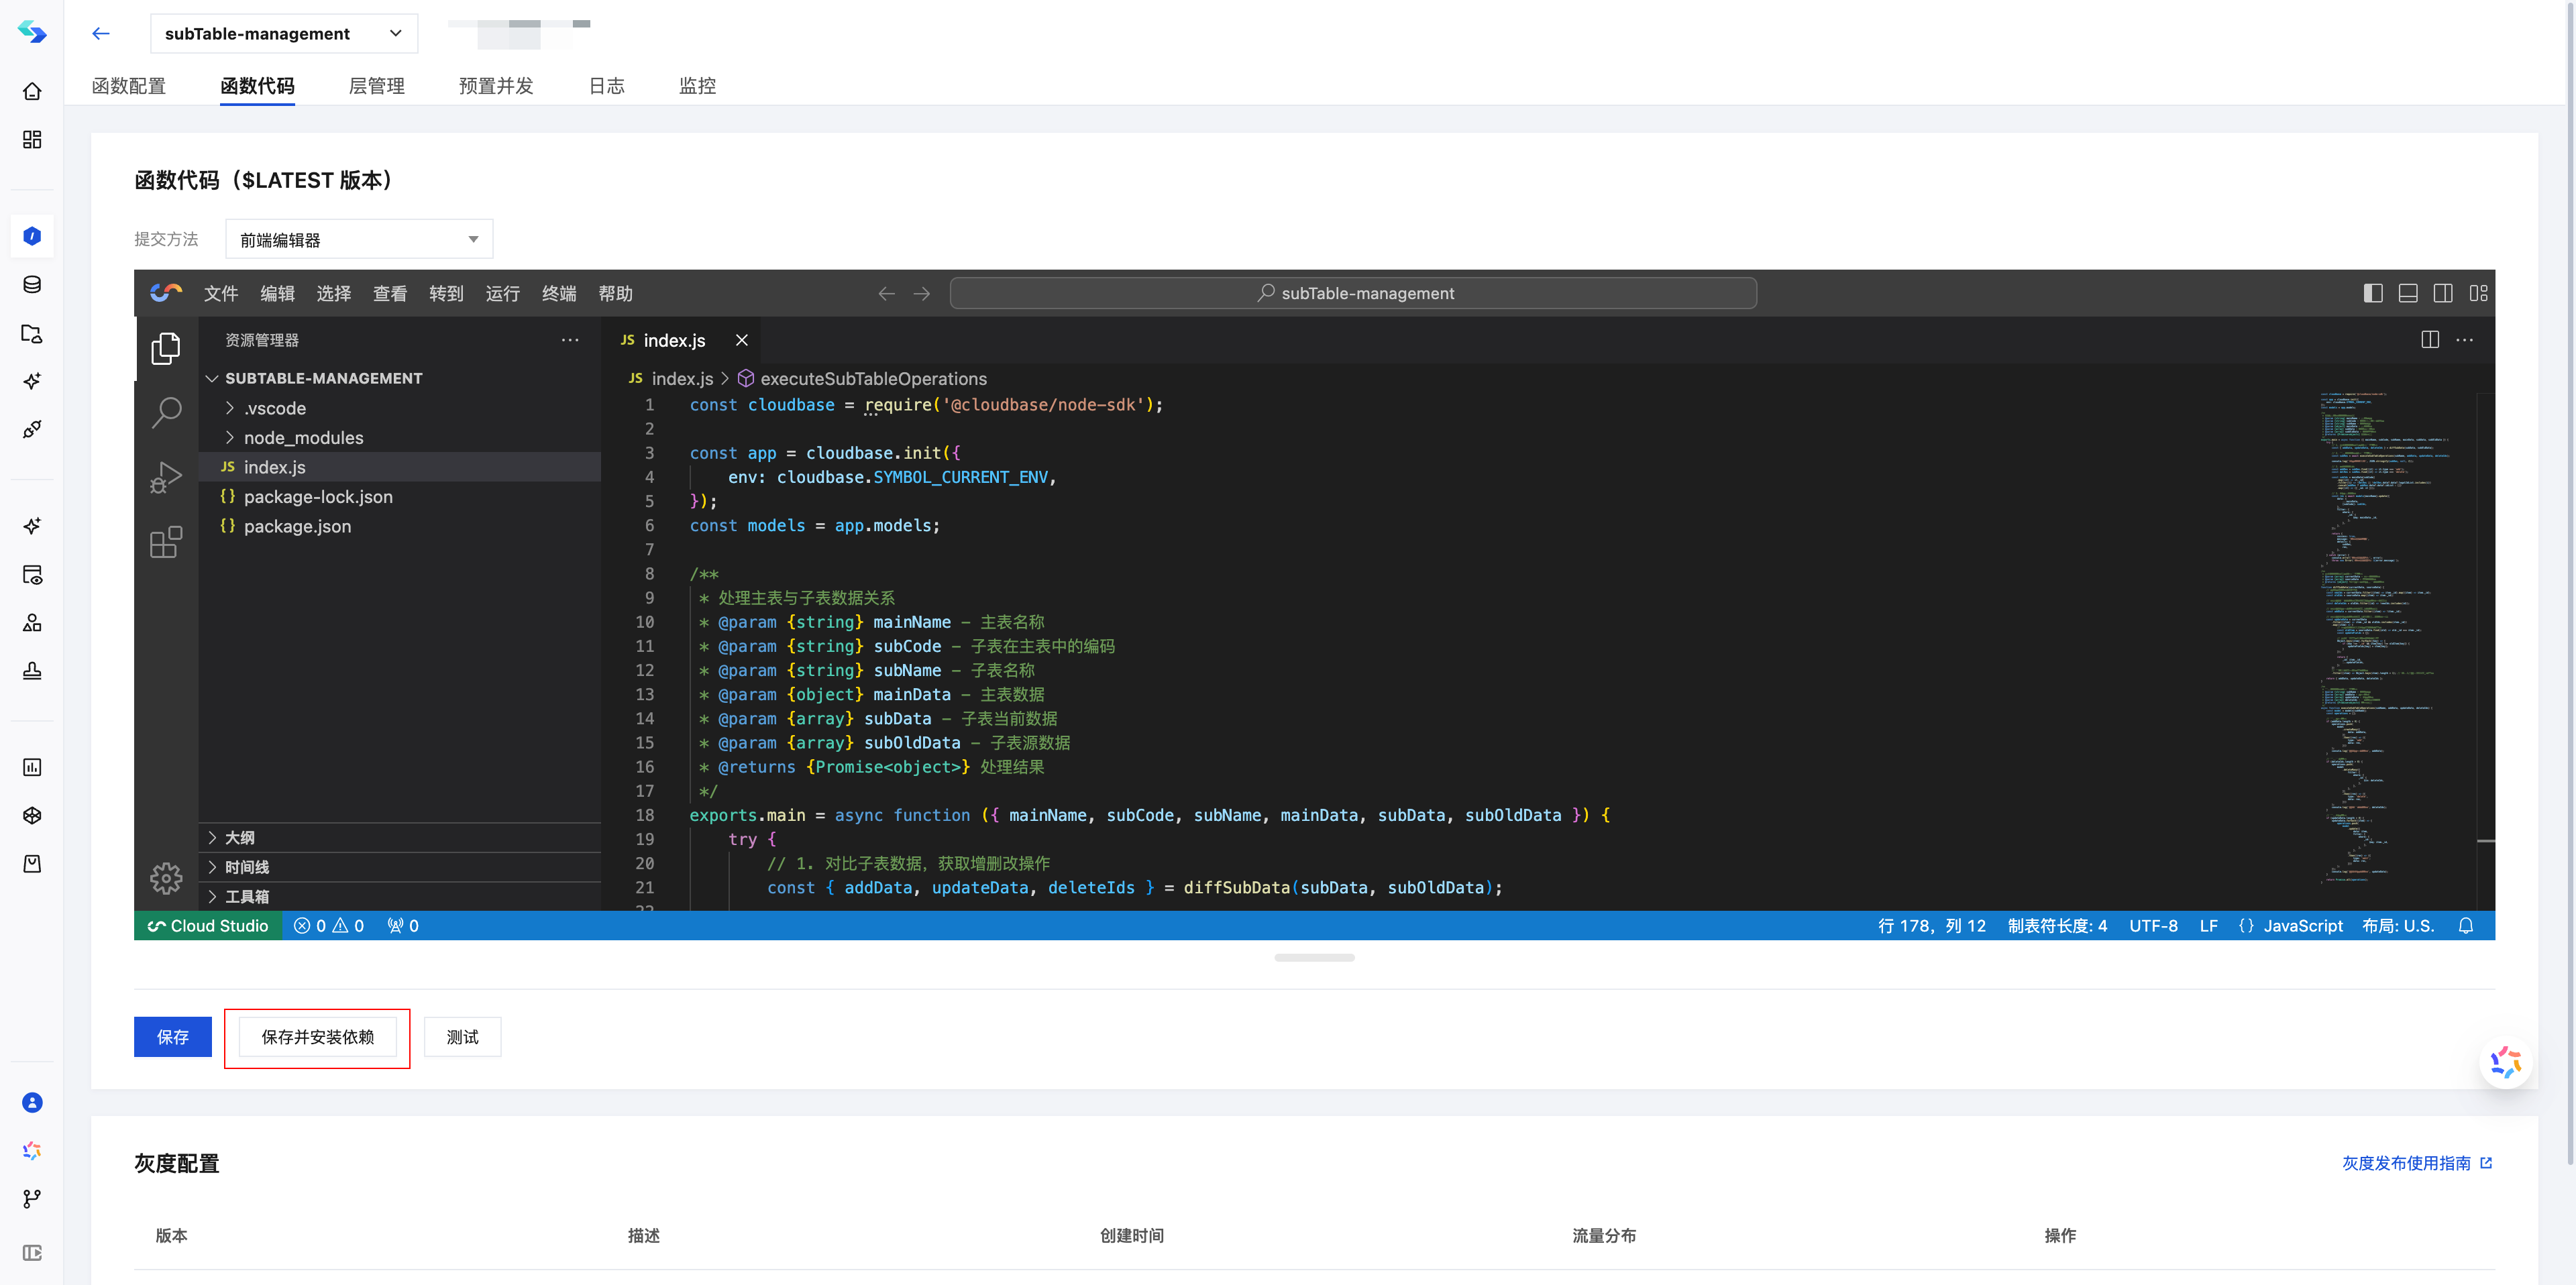Open package.json in file explorer

400,526
